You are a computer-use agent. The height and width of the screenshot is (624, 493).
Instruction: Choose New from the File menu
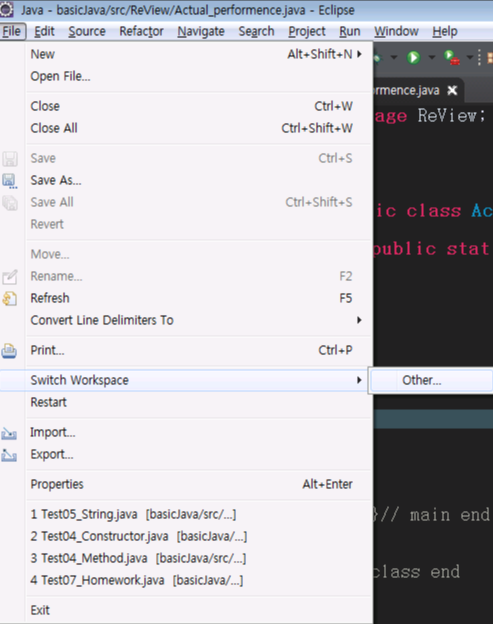pyautogui.click(x=186, y=54)
